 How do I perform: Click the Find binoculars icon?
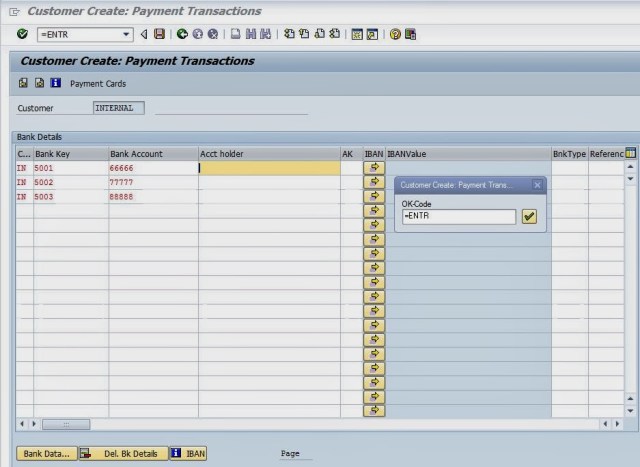tap(251, 34)
